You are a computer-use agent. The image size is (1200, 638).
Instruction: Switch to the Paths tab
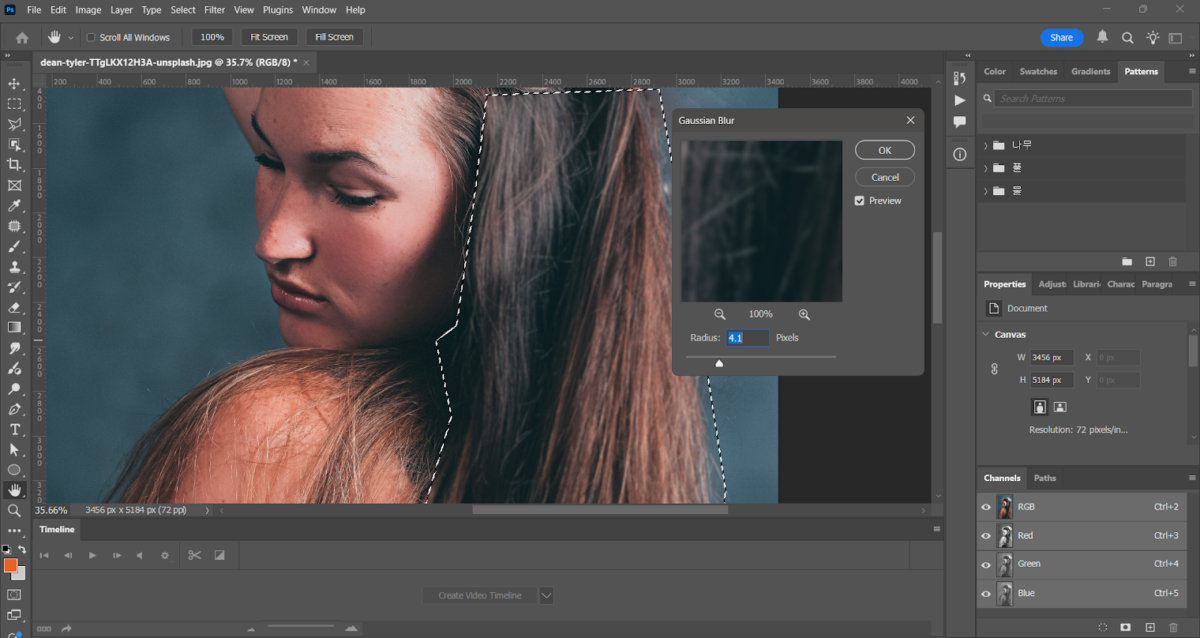tap(1045, 478)
